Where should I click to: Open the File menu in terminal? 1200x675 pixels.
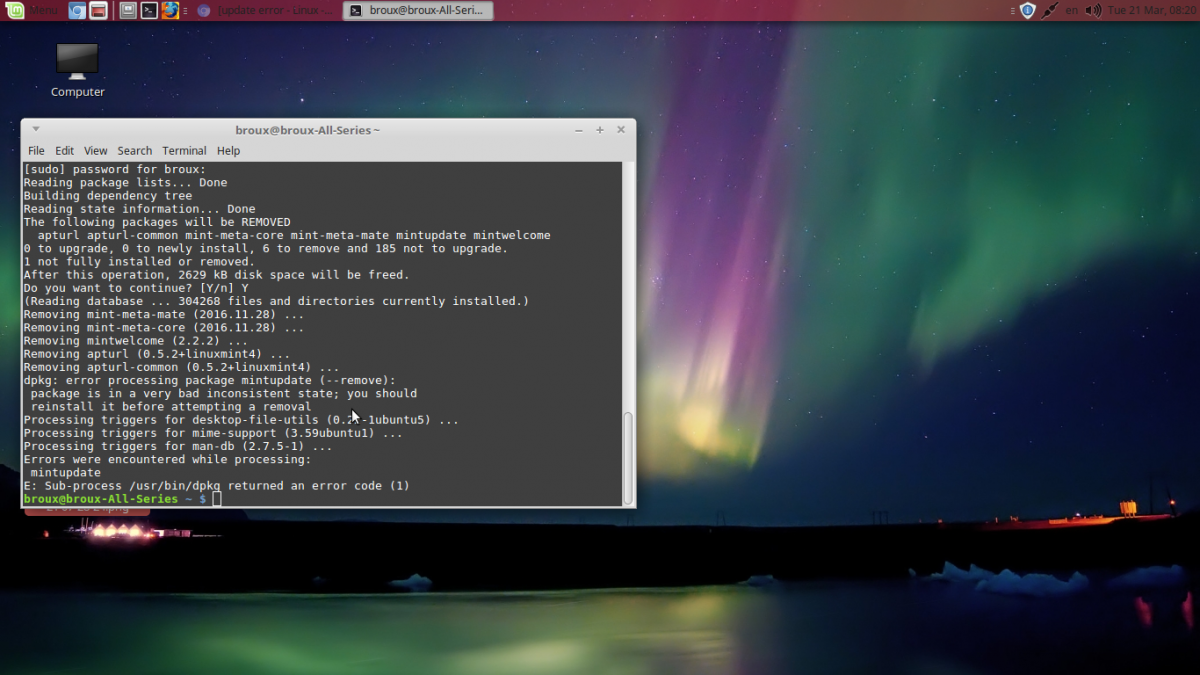coord(36,151)
